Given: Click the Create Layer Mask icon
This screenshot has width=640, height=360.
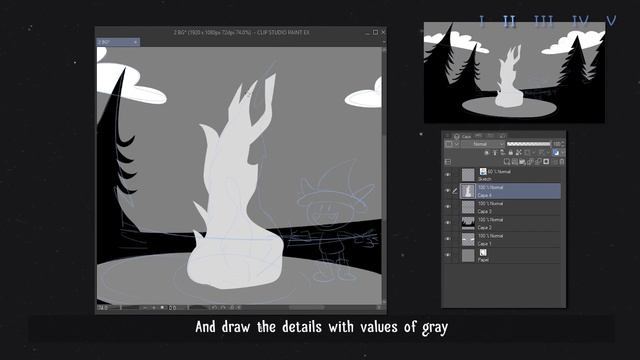Looking at the screenshot, I should (546, 162).
